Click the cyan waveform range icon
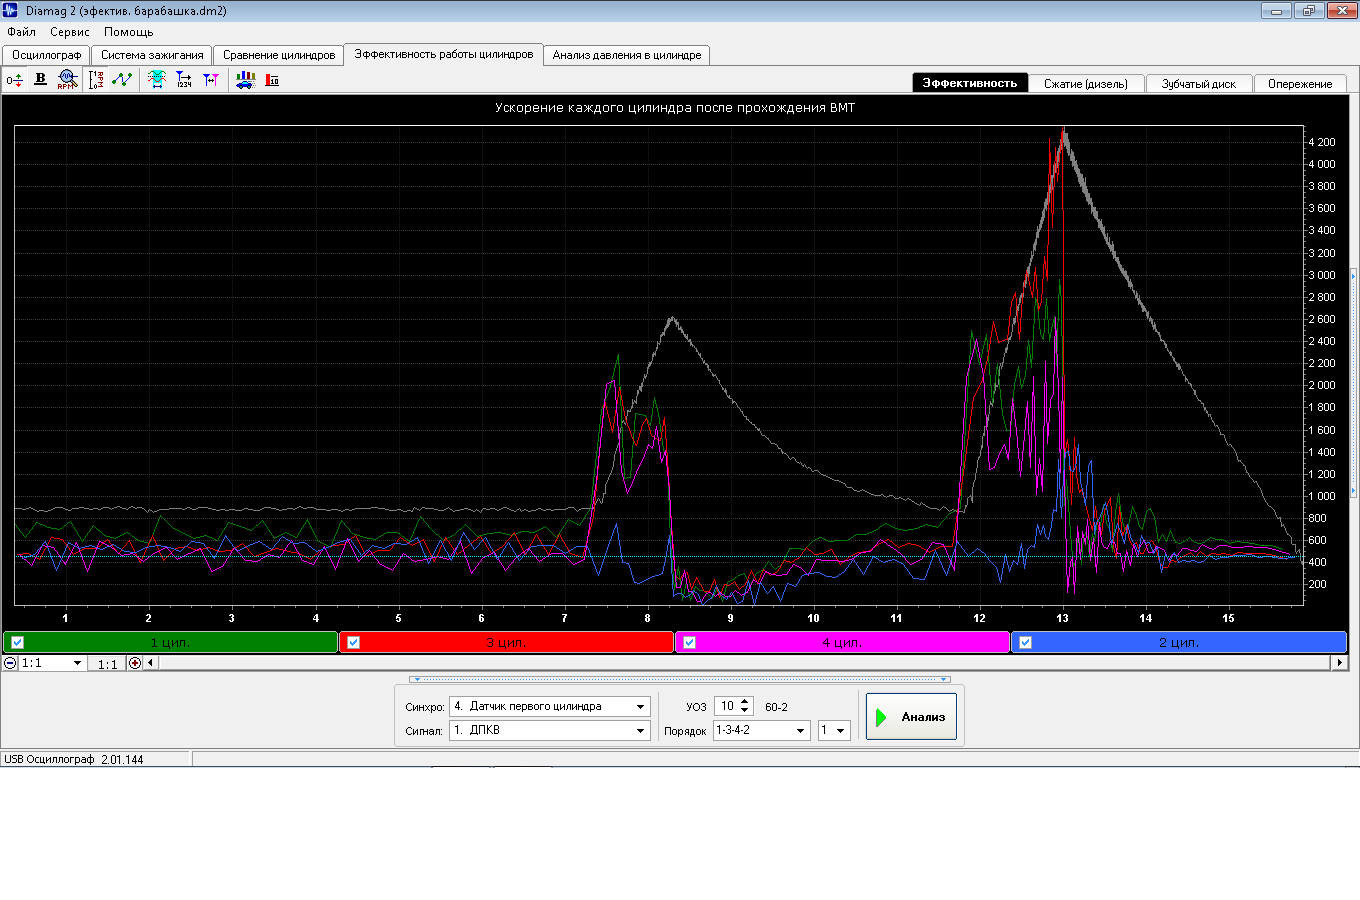Screen dimensions: 1360x900 [157, 80]
